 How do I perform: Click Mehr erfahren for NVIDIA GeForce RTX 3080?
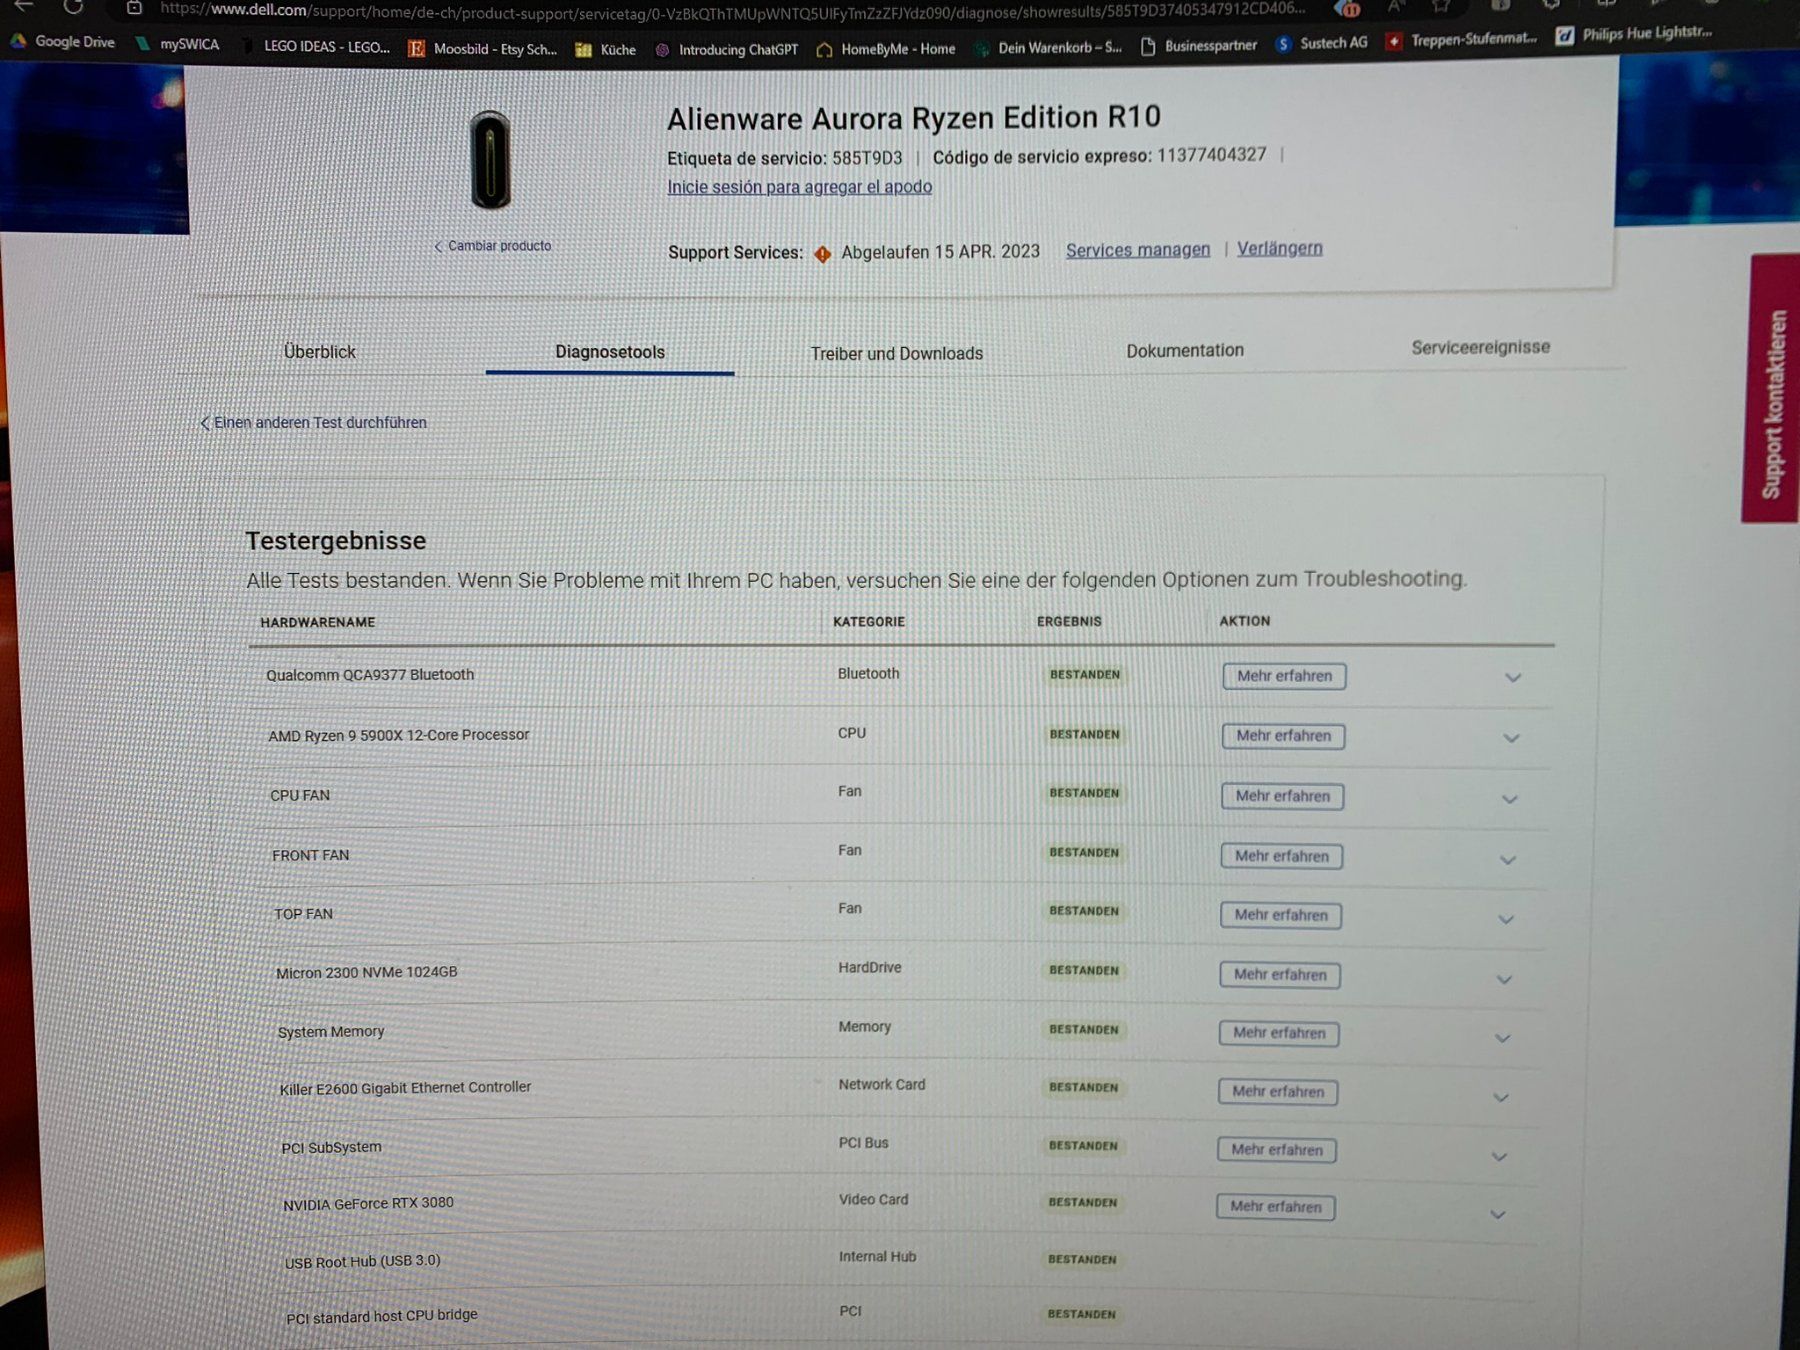(x=1275, y=1207)
